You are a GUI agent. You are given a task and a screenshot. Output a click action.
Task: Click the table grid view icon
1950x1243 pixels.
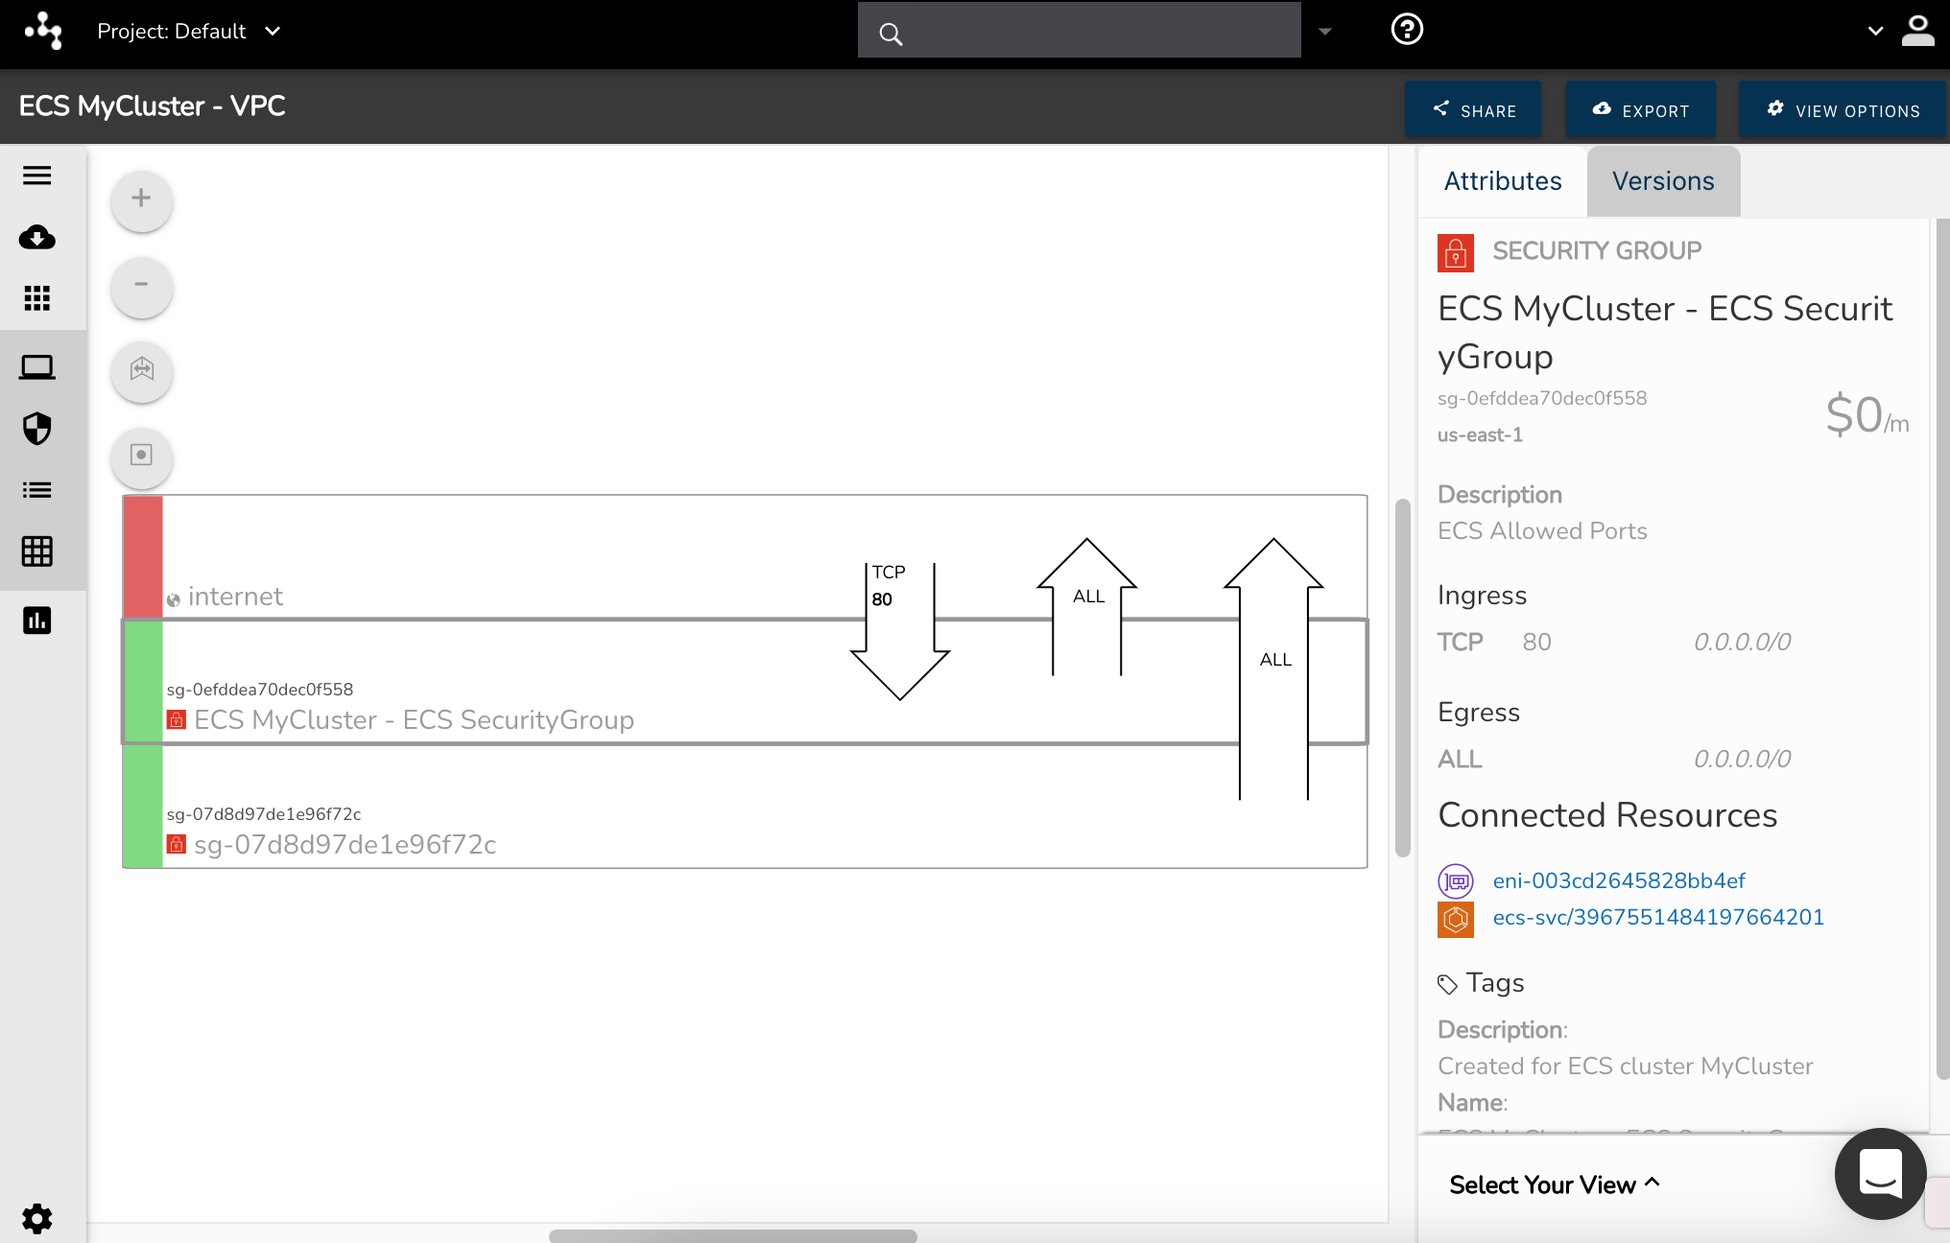(37, 551)
